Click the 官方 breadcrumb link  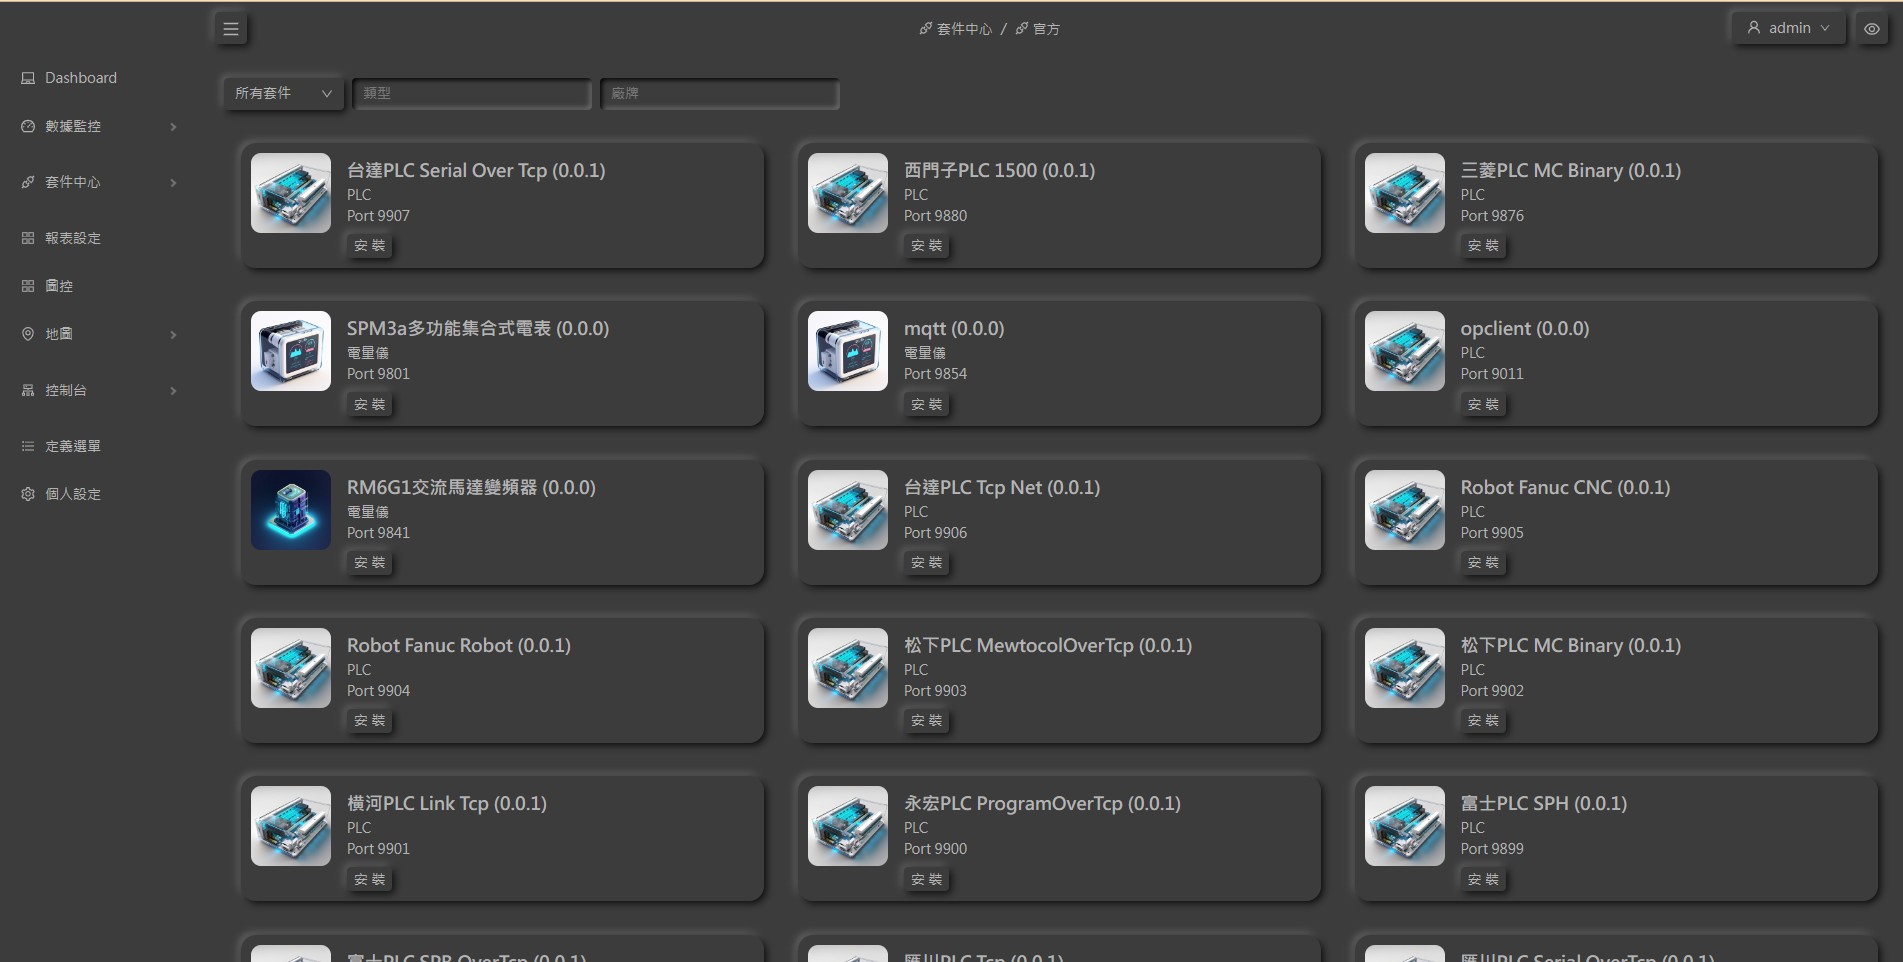(1038, 29)
